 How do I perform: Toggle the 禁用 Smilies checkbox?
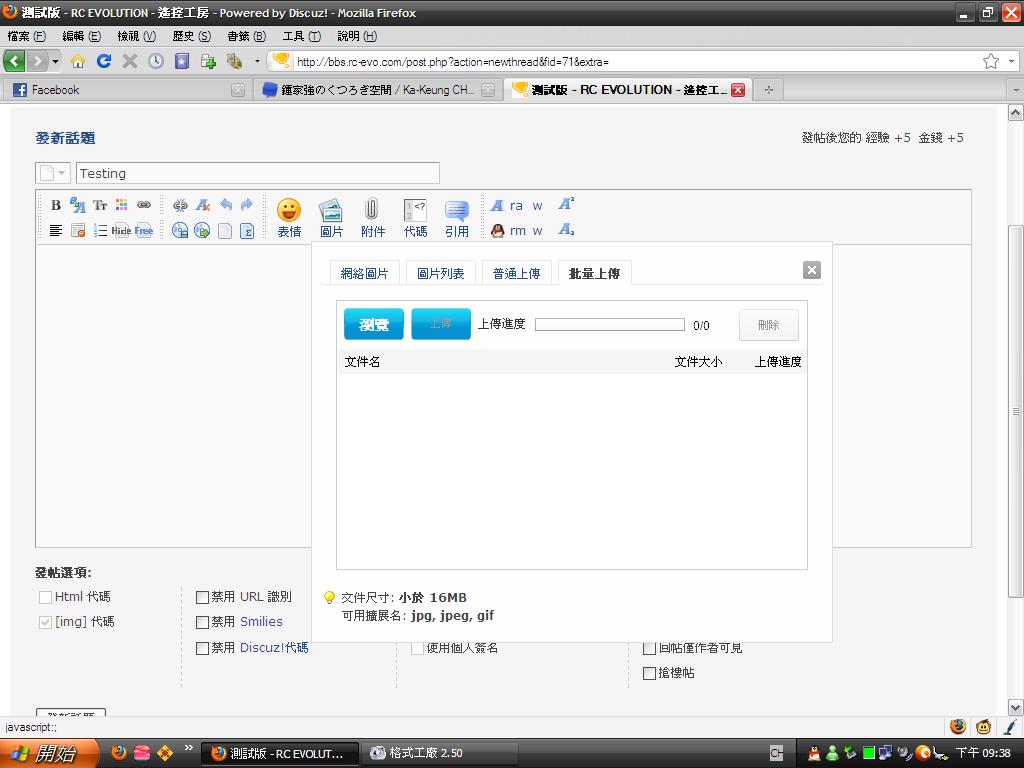(202, 622)
